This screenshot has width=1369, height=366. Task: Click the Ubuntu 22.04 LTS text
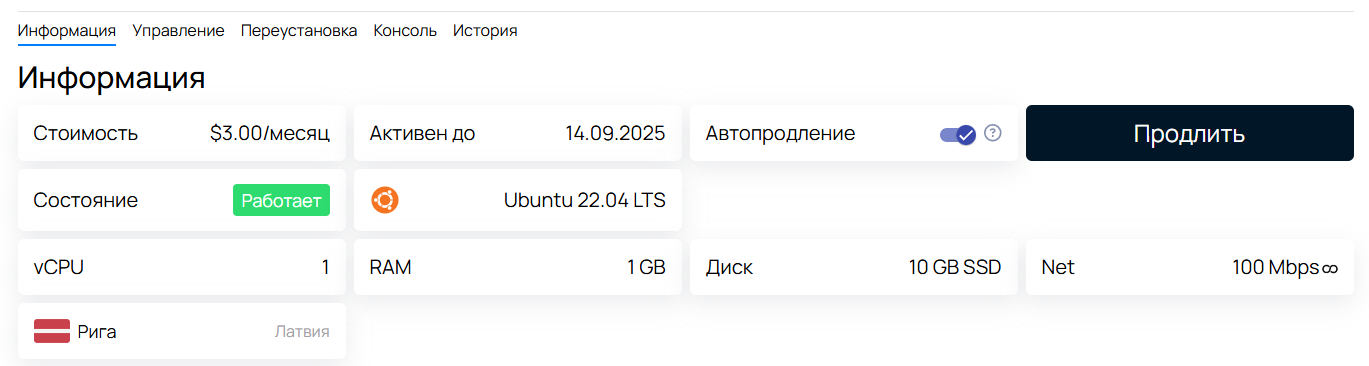click(584, 200)
